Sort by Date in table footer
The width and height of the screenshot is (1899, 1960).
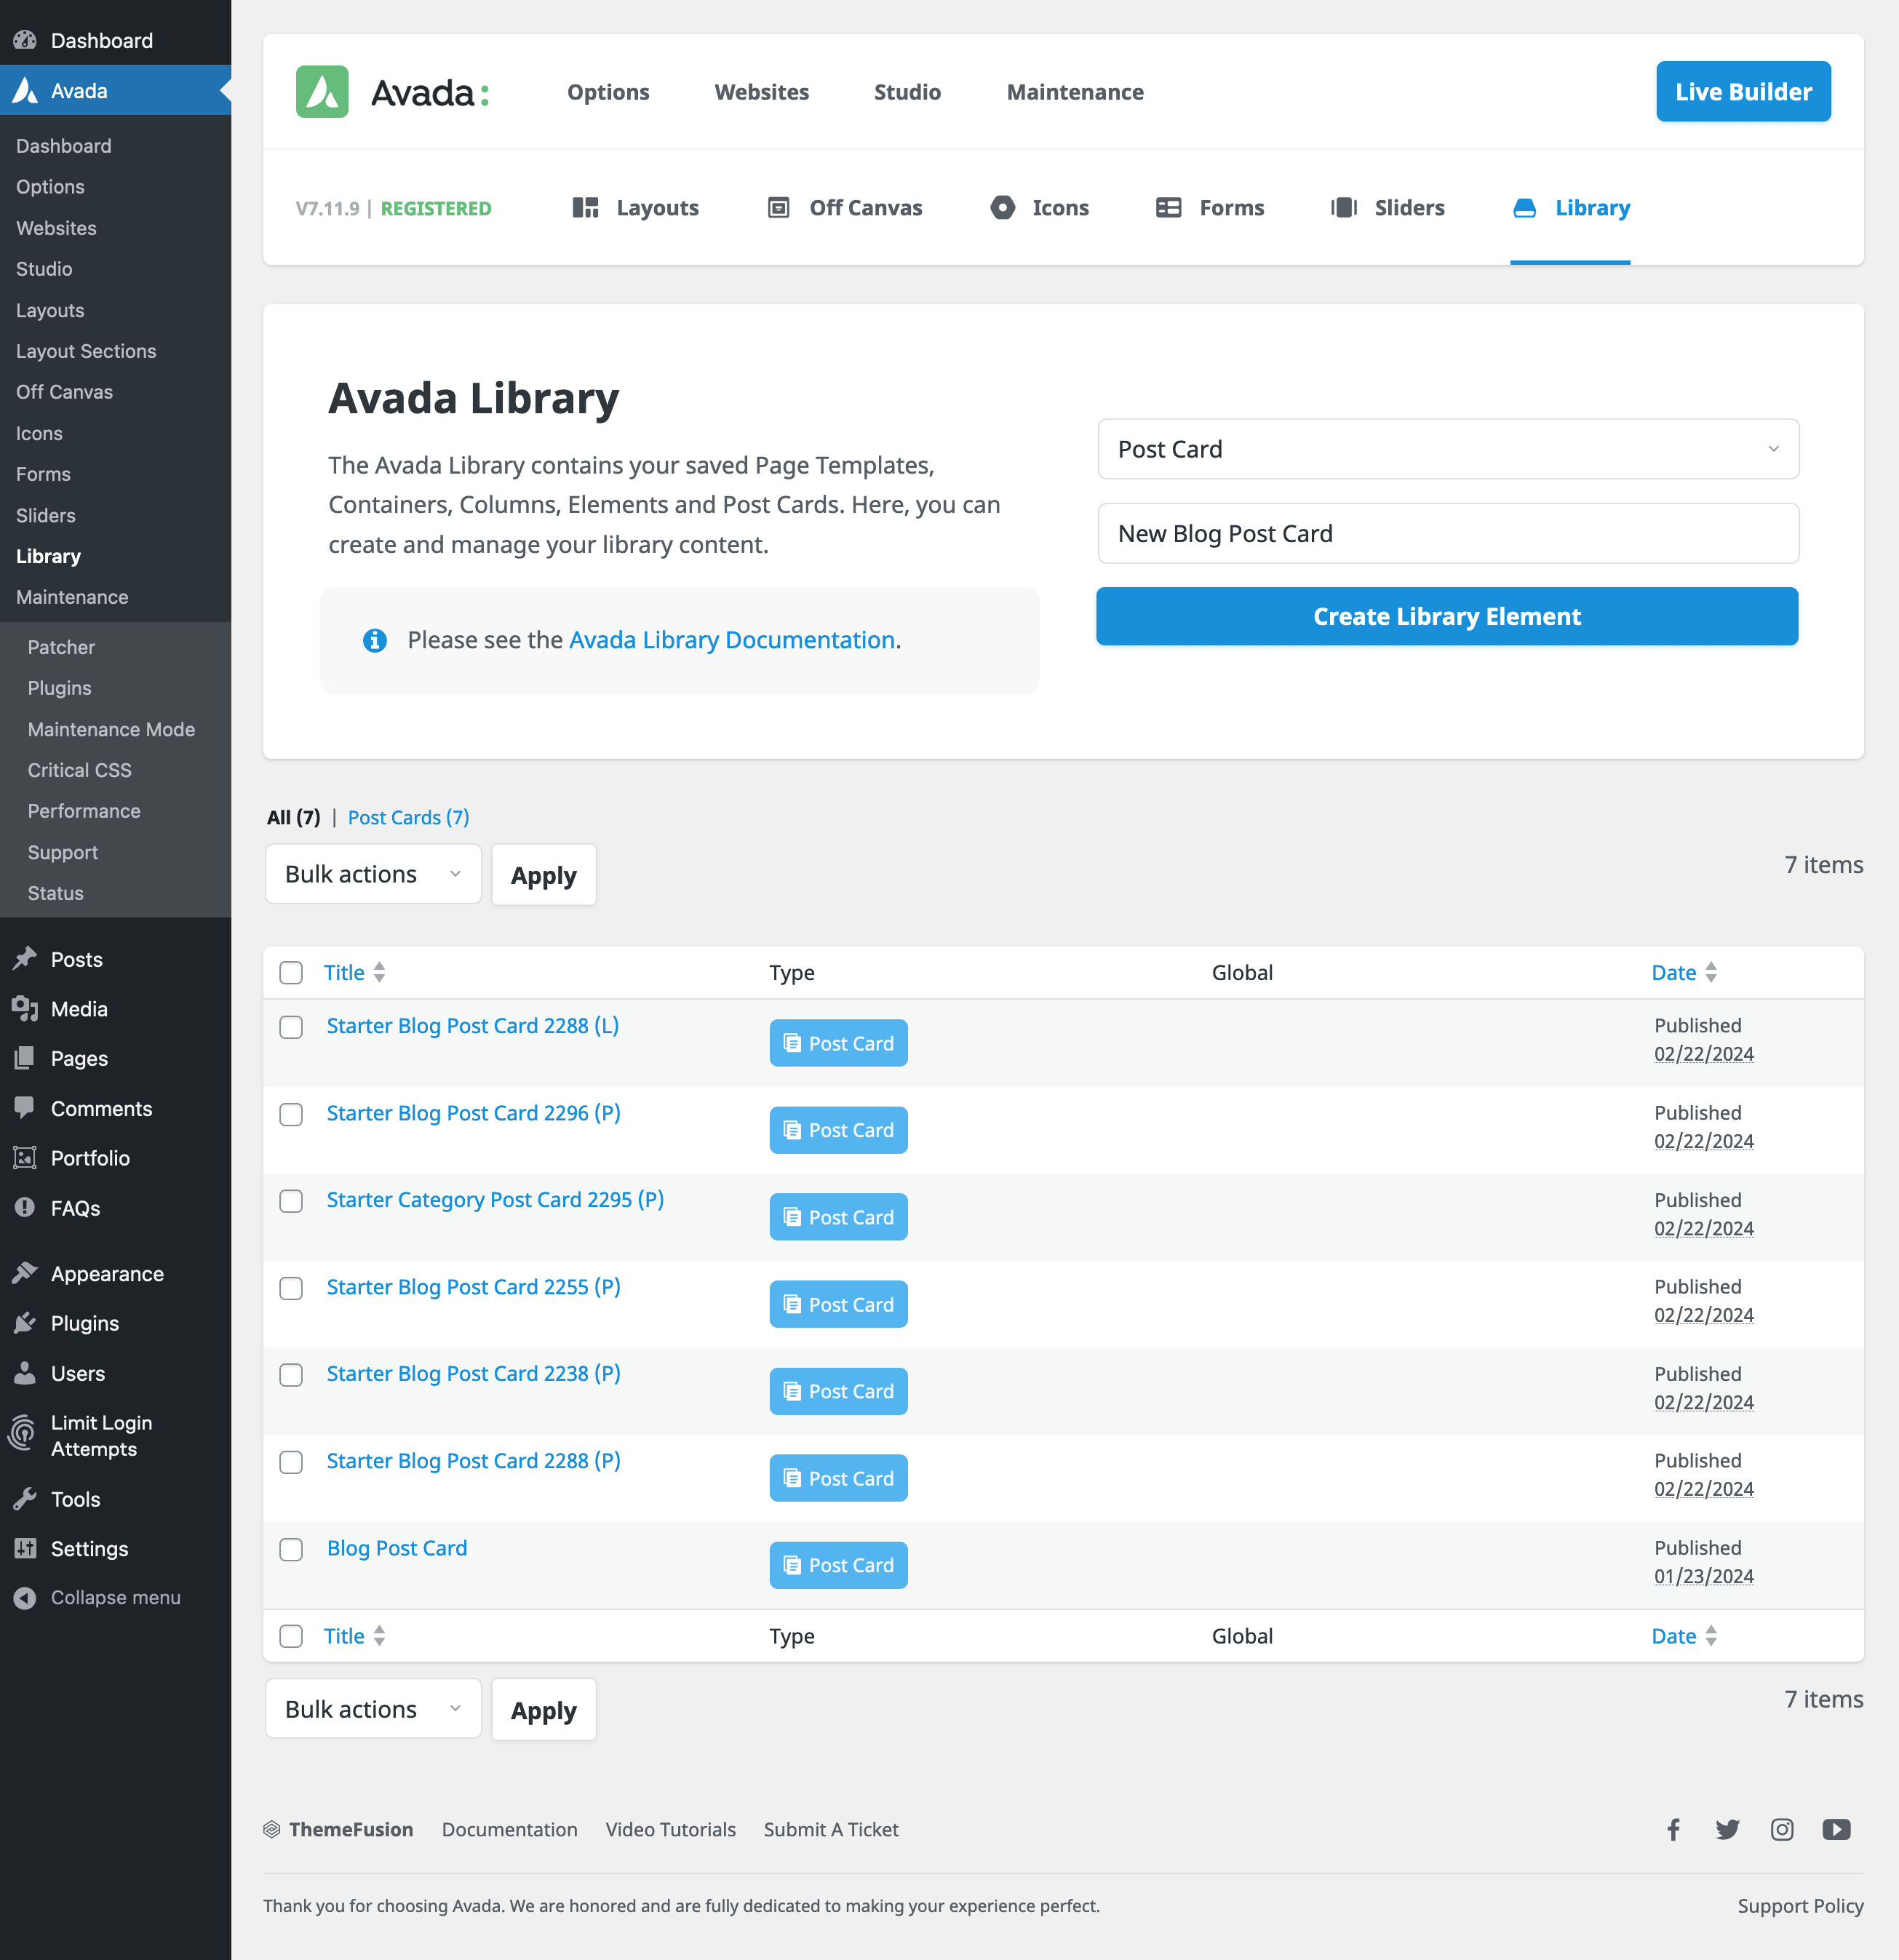click(1684, 1636)
